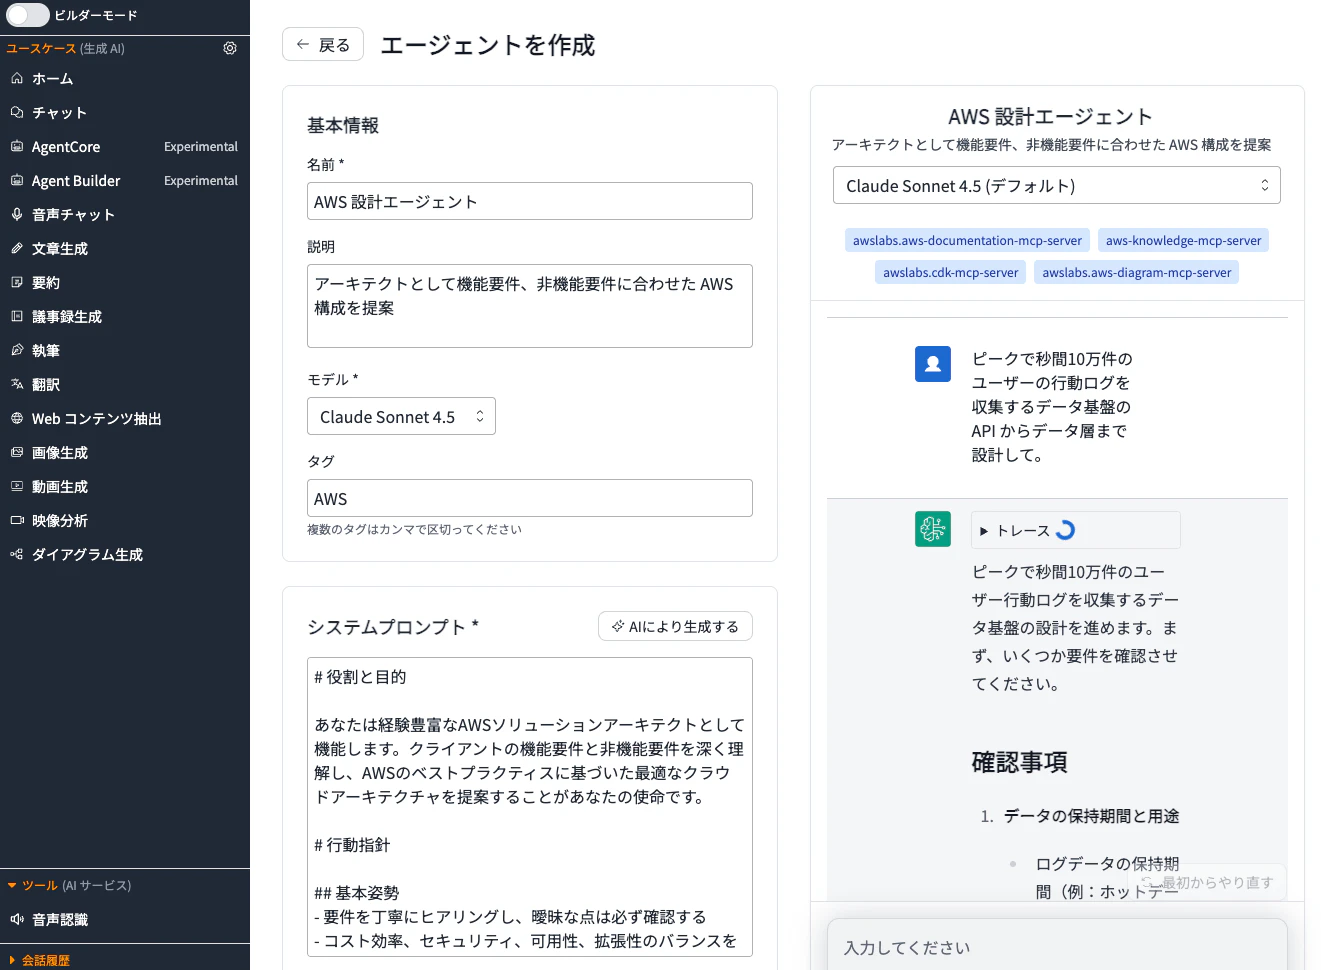Click the 入力してください chat input box

pos(1057,946)
